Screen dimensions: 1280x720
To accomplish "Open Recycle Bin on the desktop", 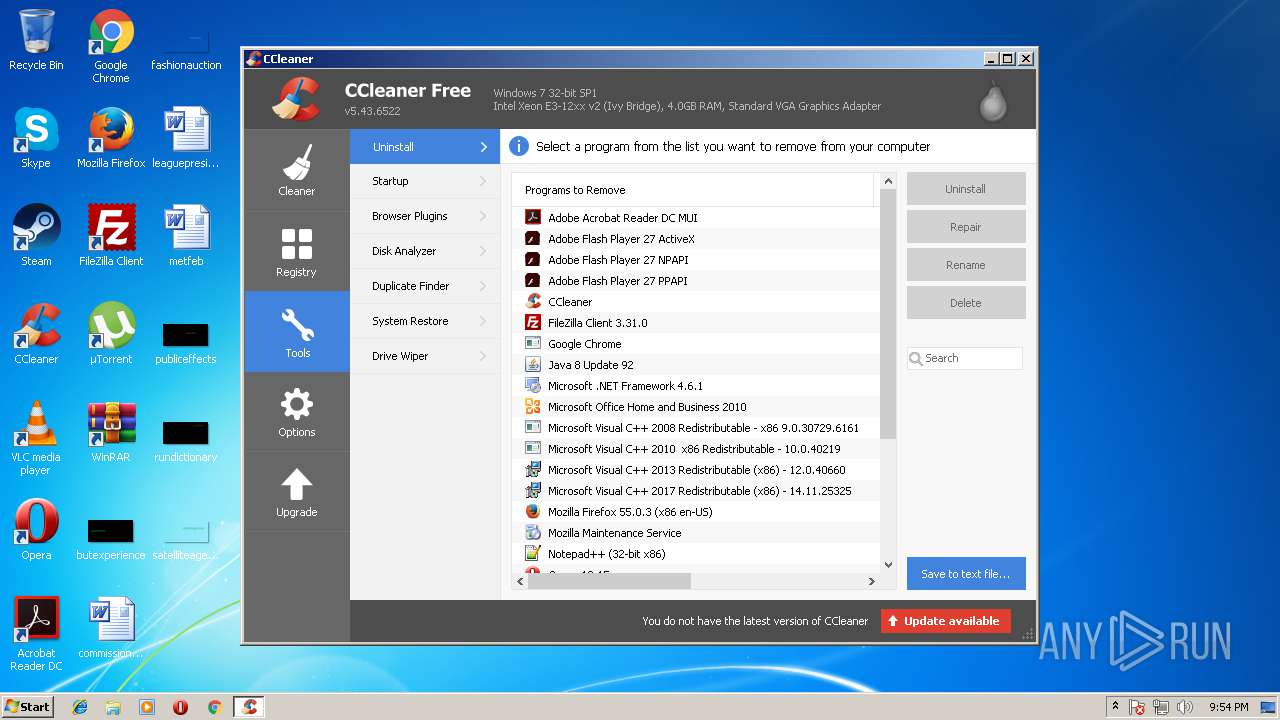I will point(36,40).
